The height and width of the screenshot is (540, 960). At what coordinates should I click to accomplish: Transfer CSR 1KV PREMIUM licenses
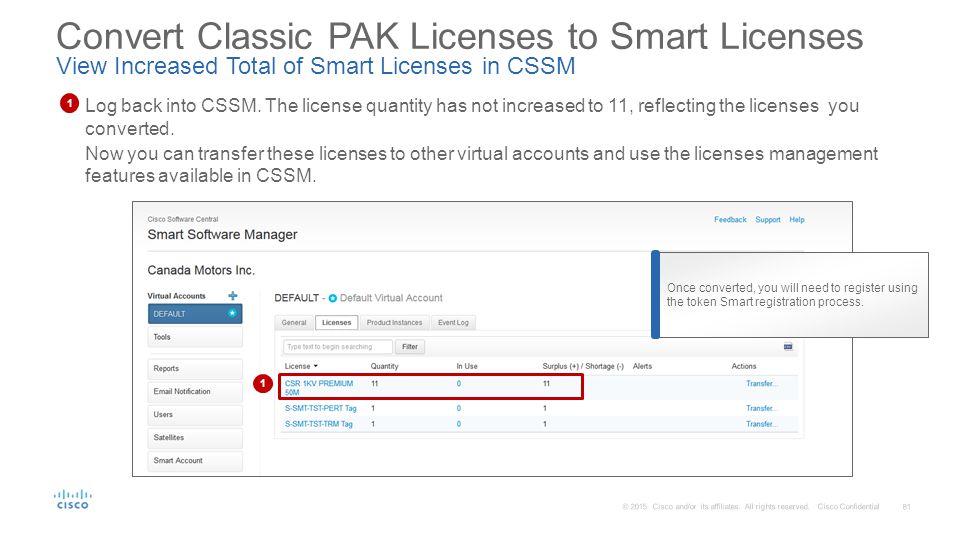(x=761, y=383)
